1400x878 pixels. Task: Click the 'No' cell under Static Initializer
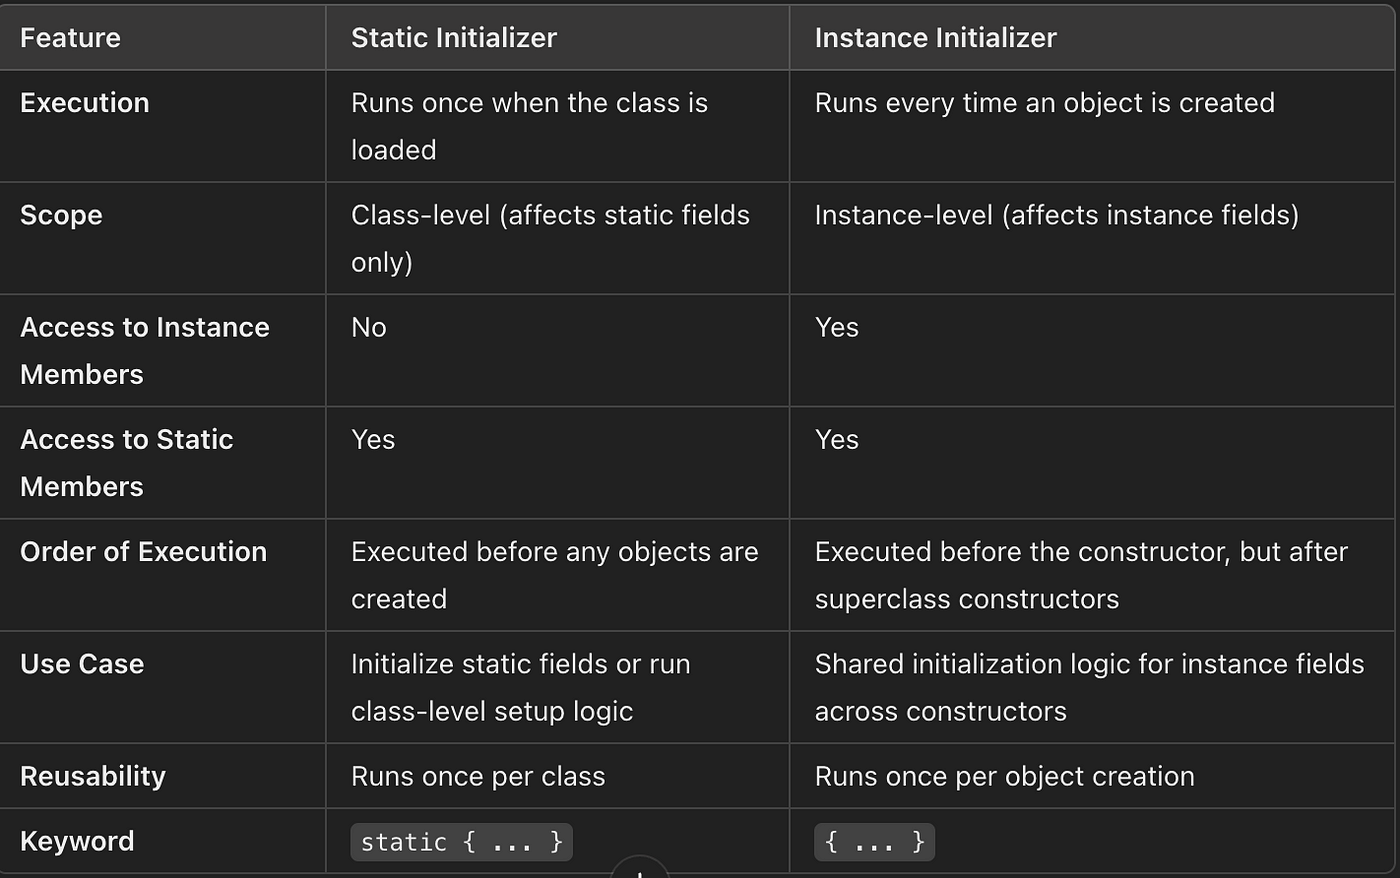369,327
